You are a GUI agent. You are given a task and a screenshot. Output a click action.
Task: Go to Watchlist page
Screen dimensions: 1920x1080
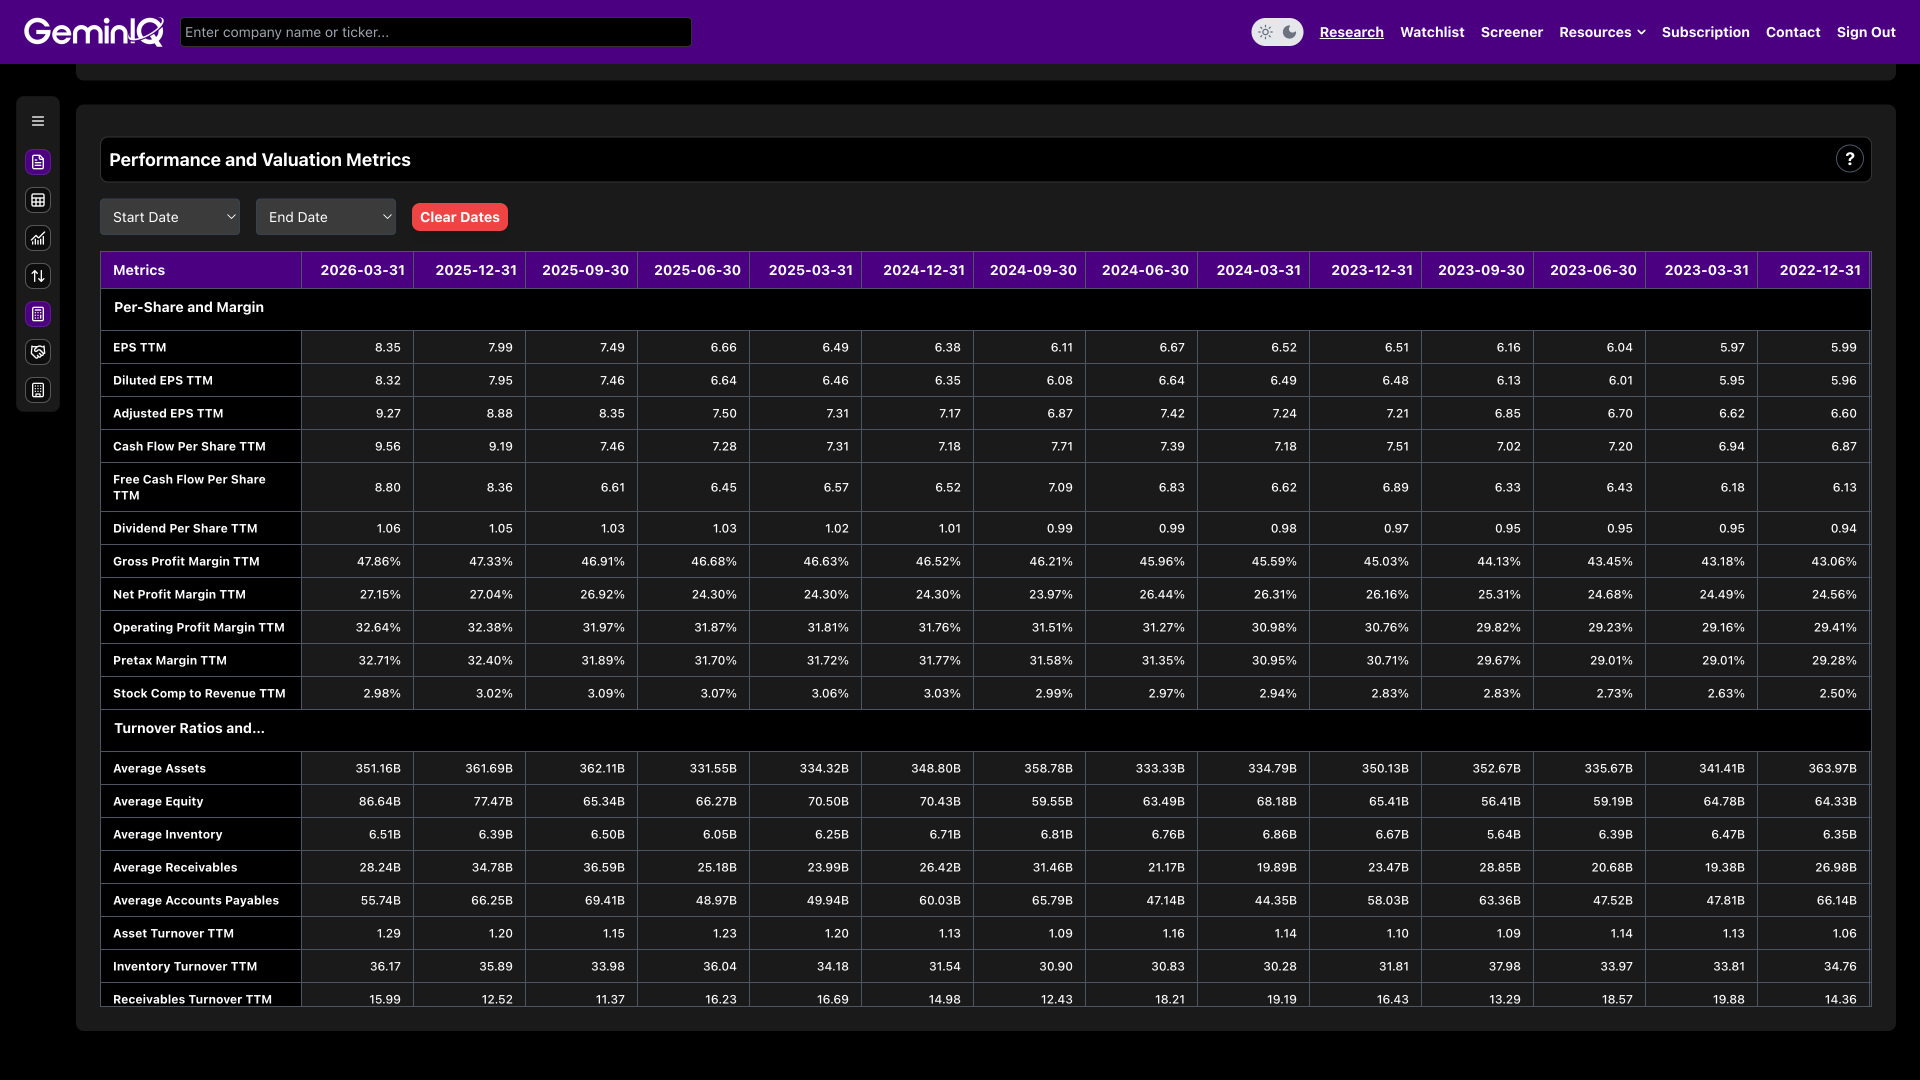(1432, 32)
